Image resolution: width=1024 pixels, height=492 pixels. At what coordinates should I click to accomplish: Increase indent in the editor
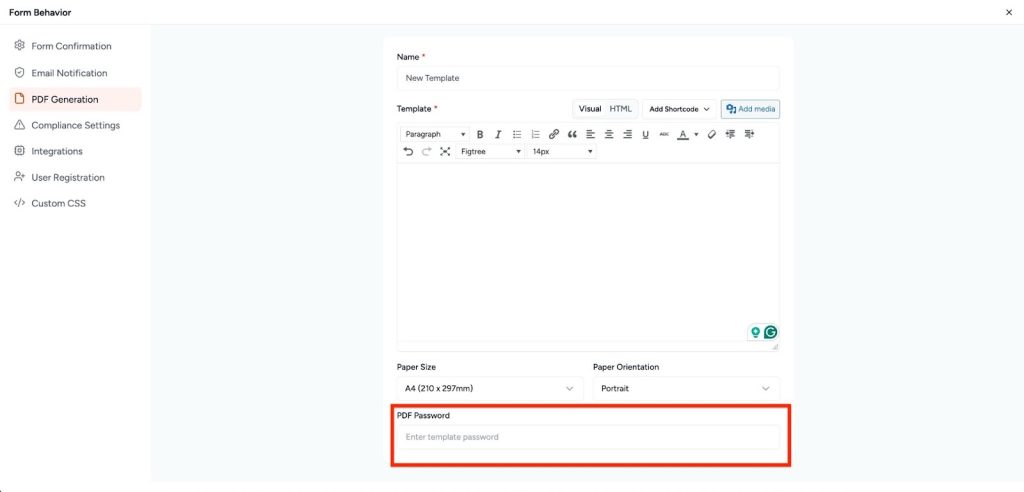click(749, 135)
